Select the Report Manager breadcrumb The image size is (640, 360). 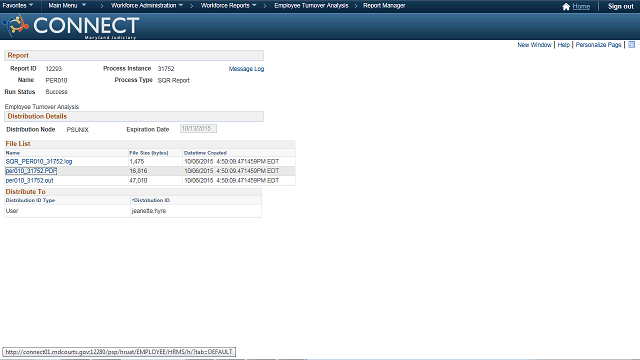pos(384,6)
